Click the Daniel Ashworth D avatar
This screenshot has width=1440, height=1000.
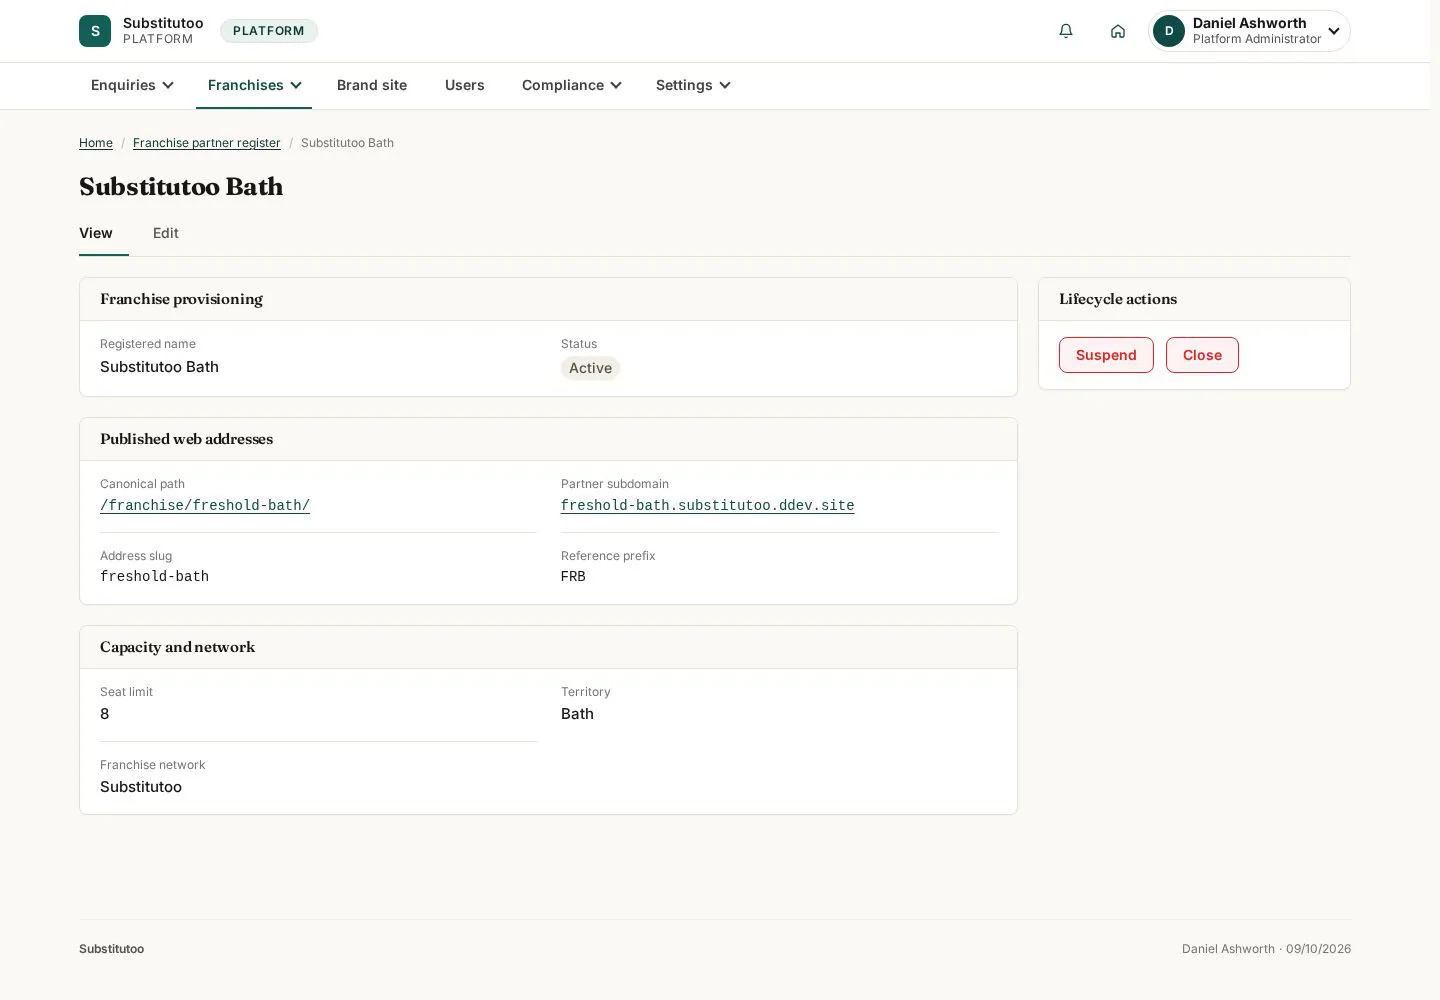[x=1169, y=31]
